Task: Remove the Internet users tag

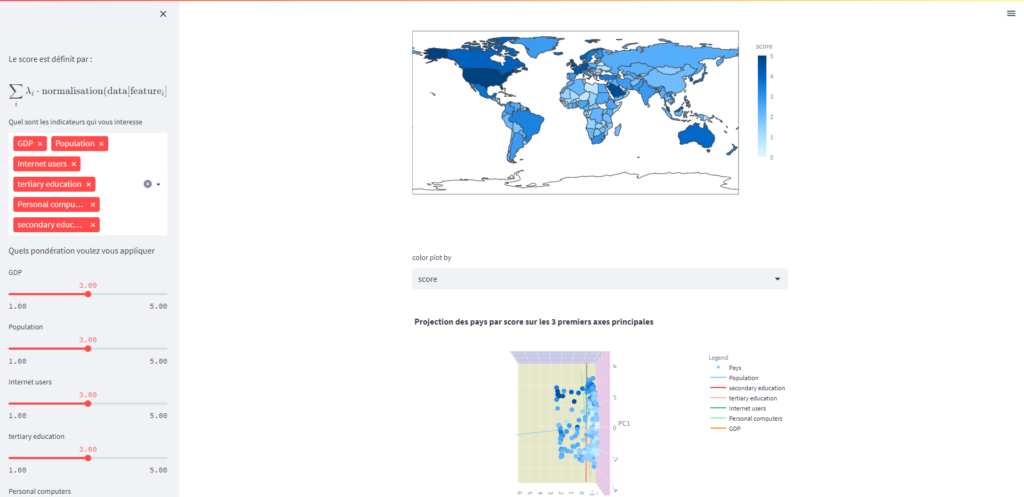Action: 74,164
